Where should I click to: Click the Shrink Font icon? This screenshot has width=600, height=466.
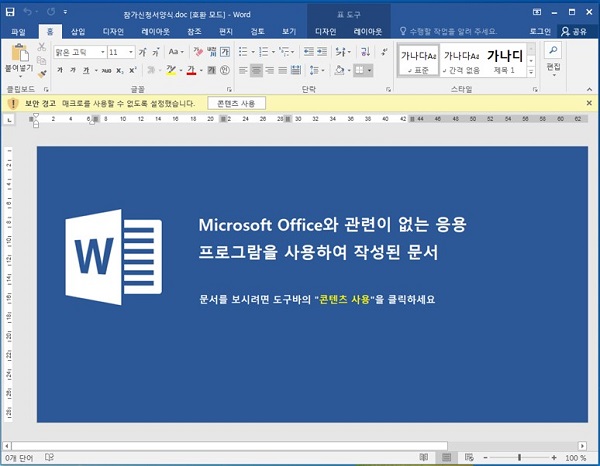coord(156,52)
